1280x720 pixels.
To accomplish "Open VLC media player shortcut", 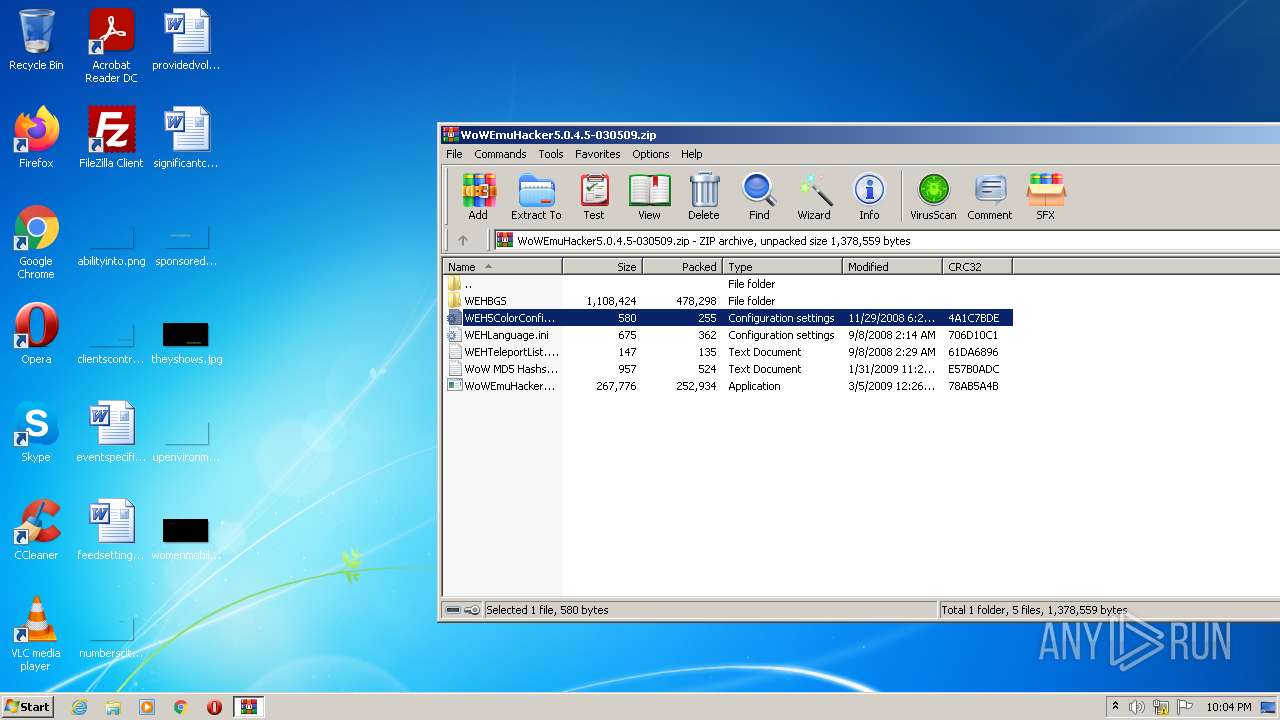I will 36,634.
